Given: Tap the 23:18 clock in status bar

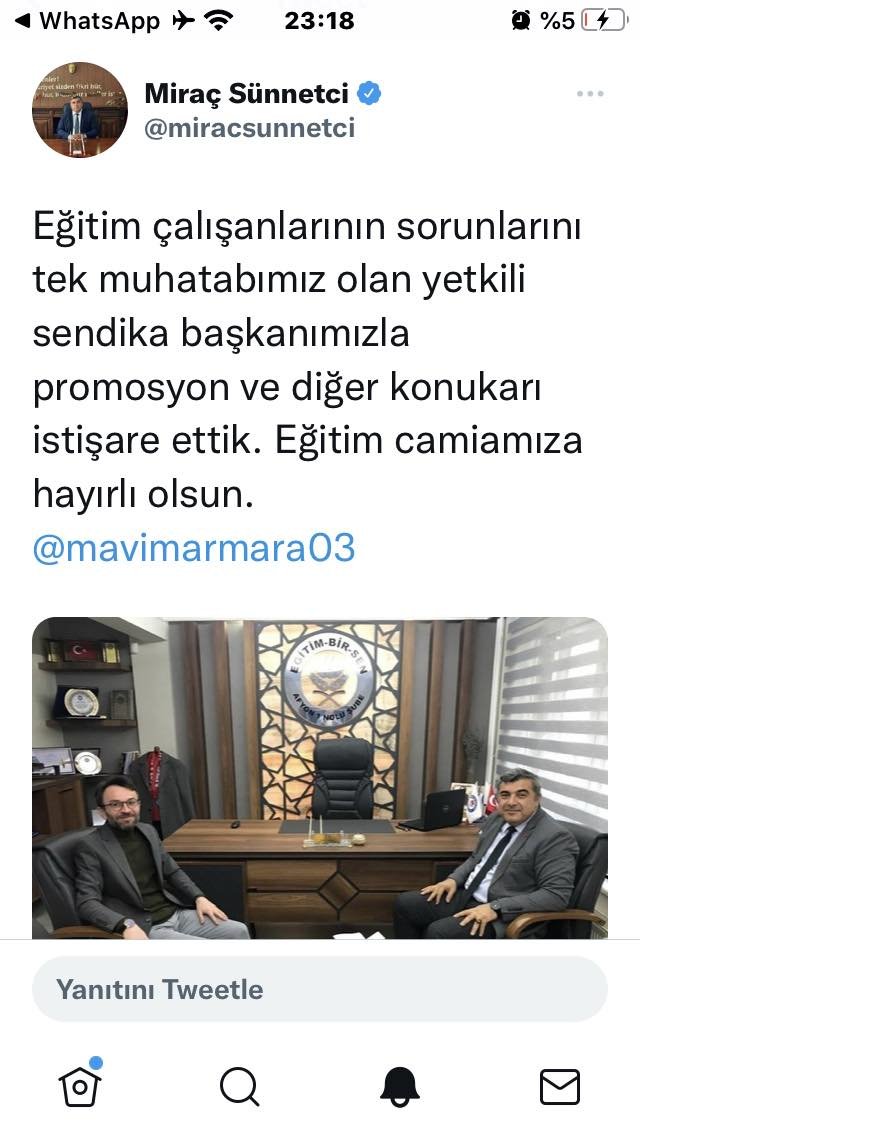Looking at the screenshot, I should [319, 21].
